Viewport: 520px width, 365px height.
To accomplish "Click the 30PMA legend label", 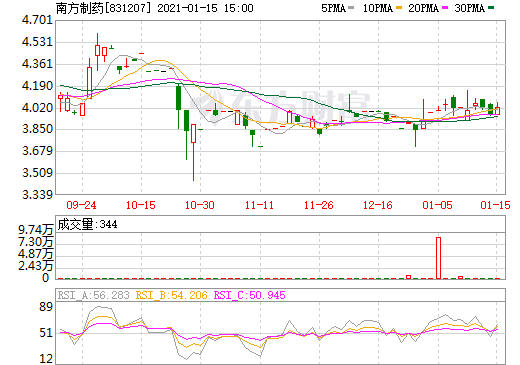I will tap(469, 8).
